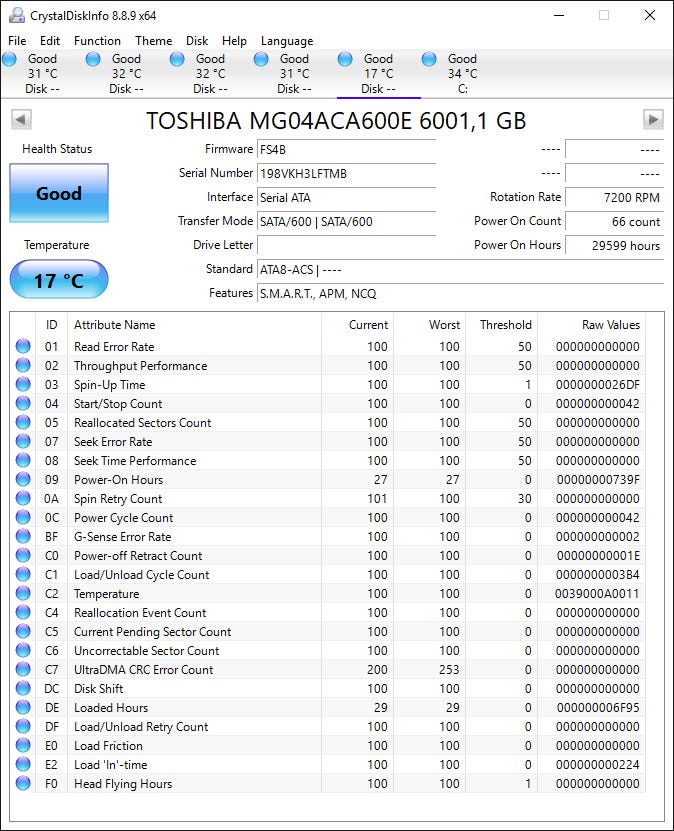
Task: Click the Reallocated Sectors Count status orb
Action: coord(23,423)
